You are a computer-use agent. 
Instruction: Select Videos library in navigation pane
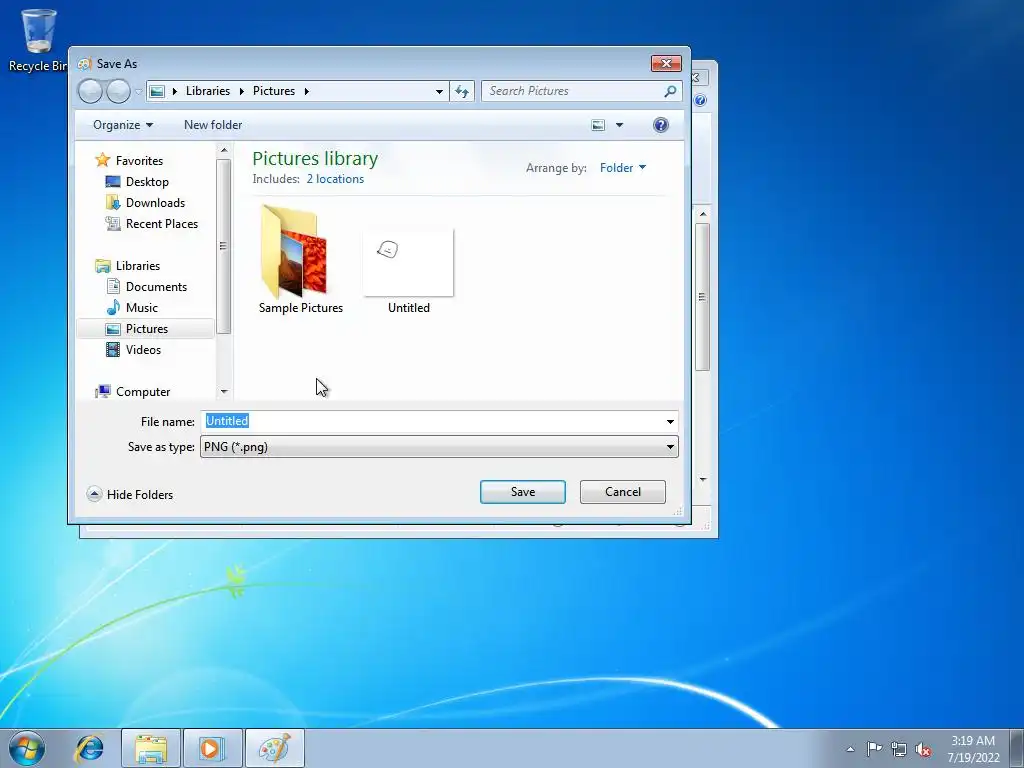click(x=143, y=349)
